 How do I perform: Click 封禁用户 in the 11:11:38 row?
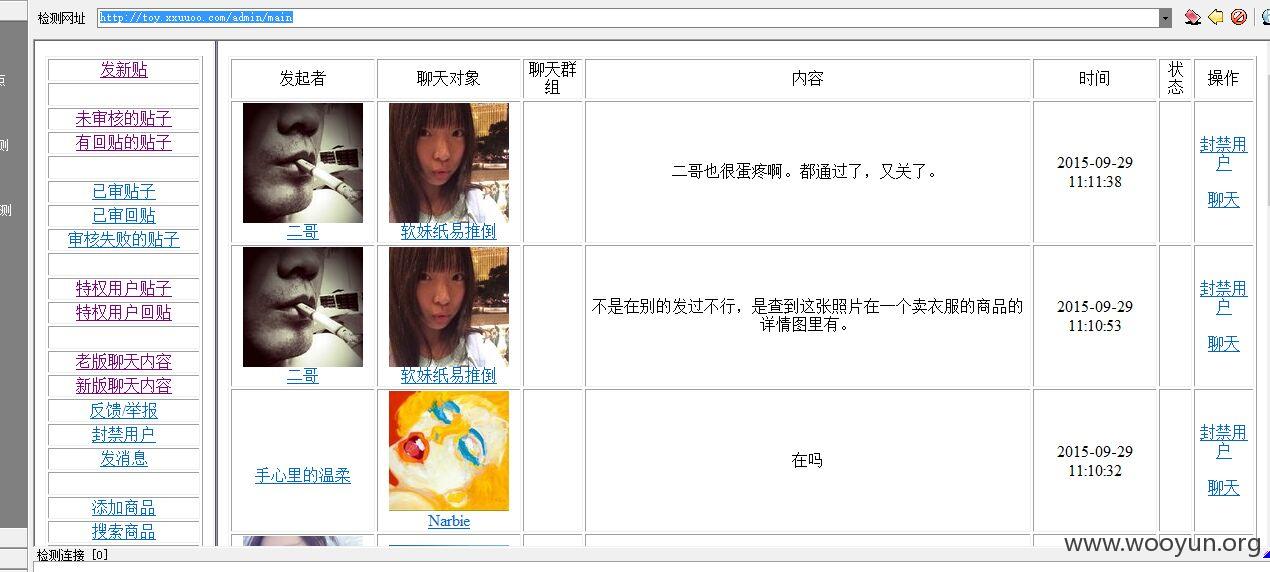pos(1224,154)
